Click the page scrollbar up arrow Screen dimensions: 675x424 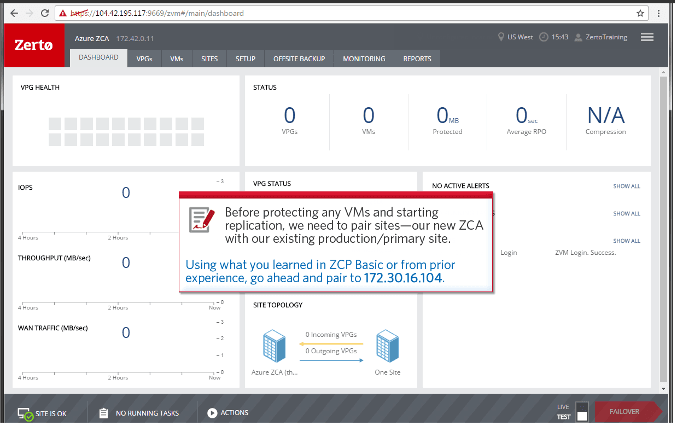click(x=663, y=72)
